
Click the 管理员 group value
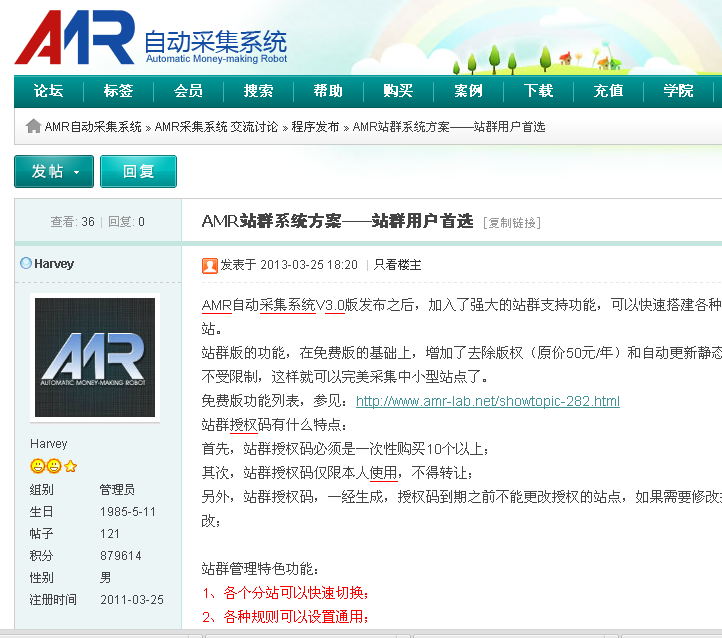tap(117, 489)
